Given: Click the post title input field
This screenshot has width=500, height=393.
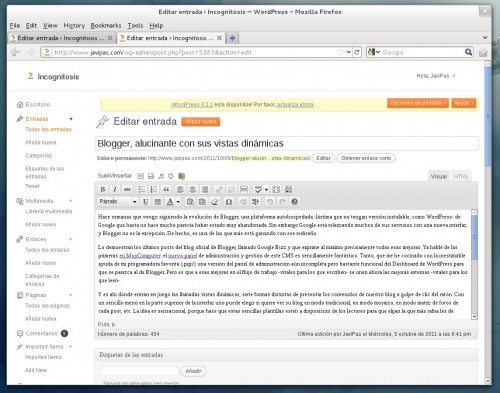Looking at the screenshot, I should click(287, 143).
